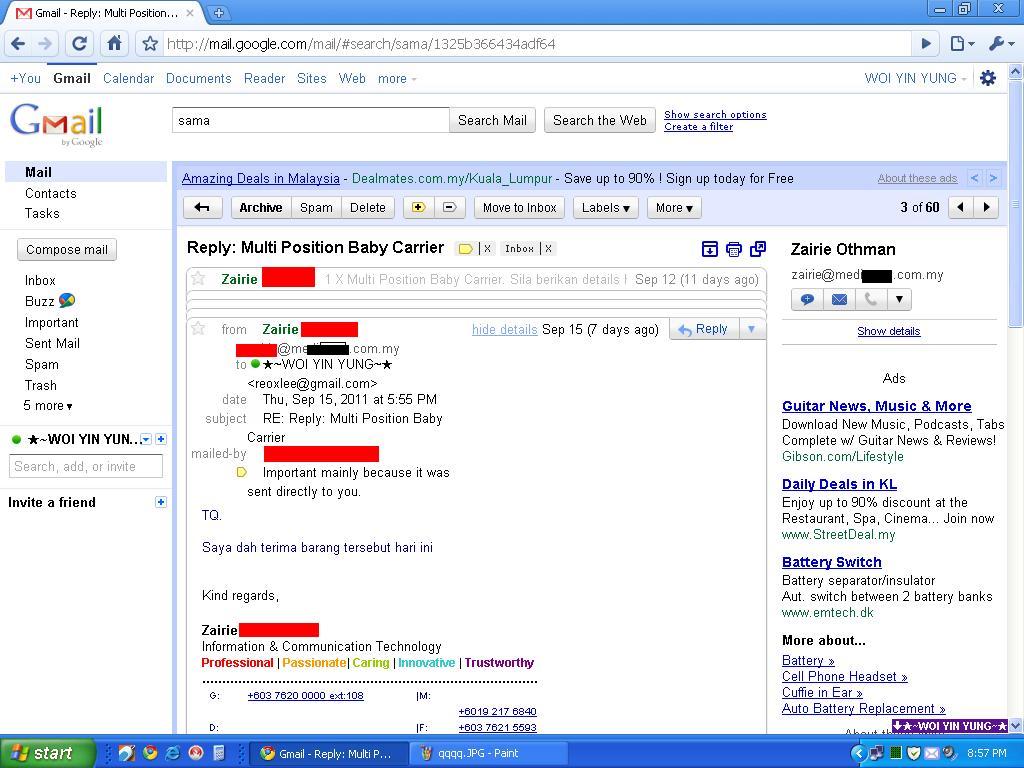
Task: Open the browser wrench settings menu
Action: (x=1000, y=44)
